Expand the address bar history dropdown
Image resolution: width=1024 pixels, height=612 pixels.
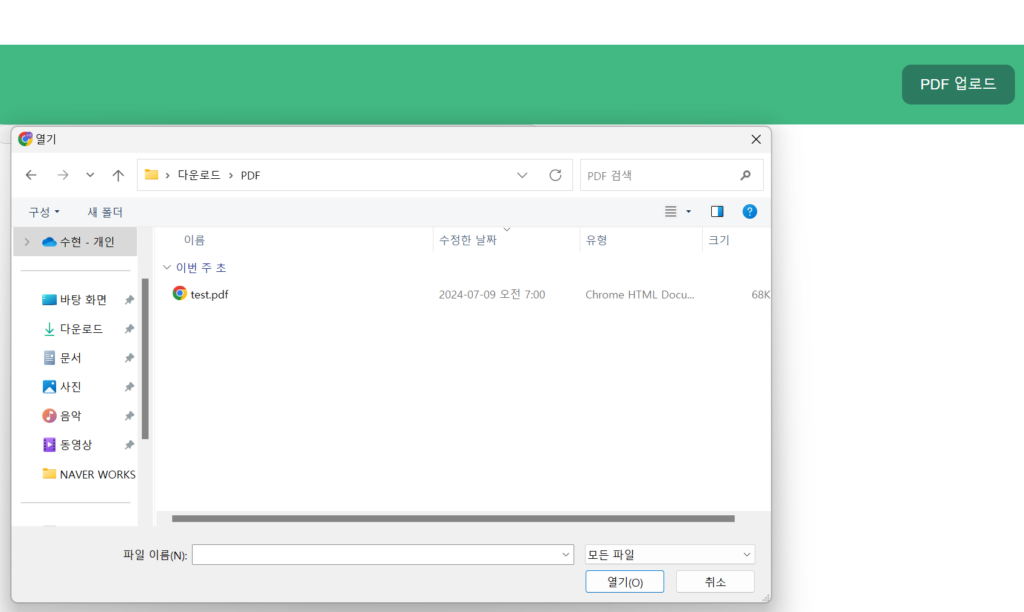(x=522, y=175)
